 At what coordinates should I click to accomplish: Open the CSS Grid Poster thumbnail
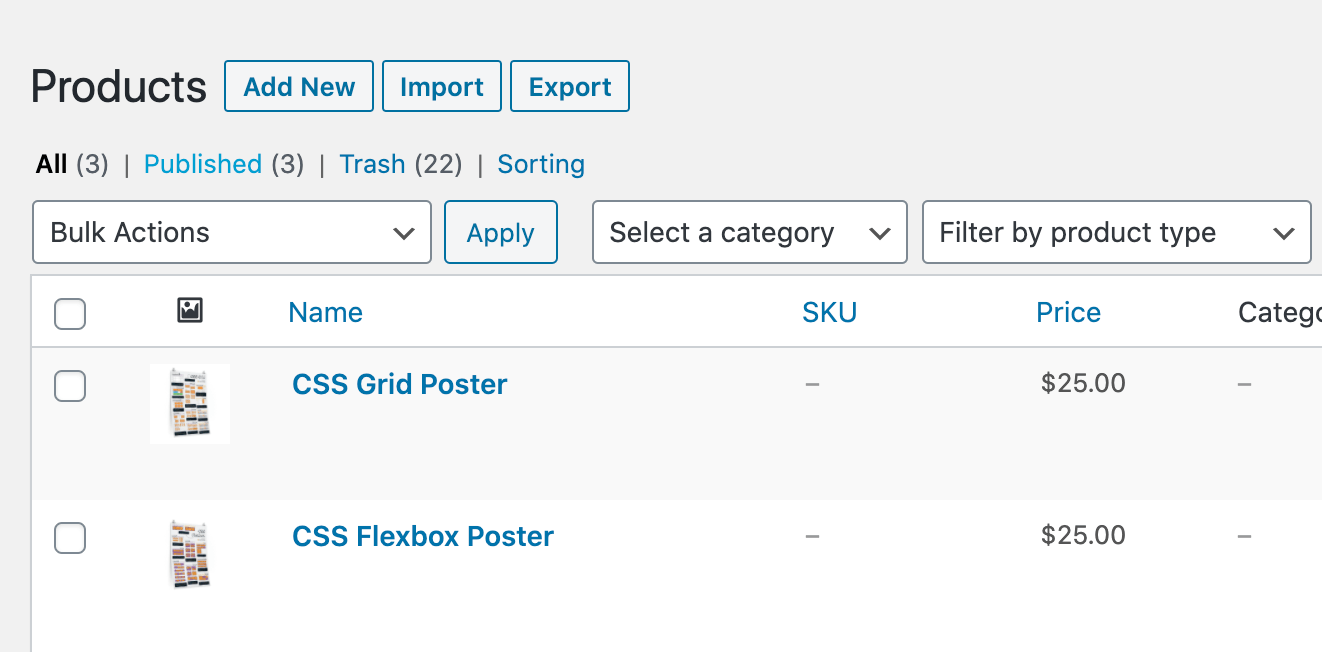[x=190, y=403]
